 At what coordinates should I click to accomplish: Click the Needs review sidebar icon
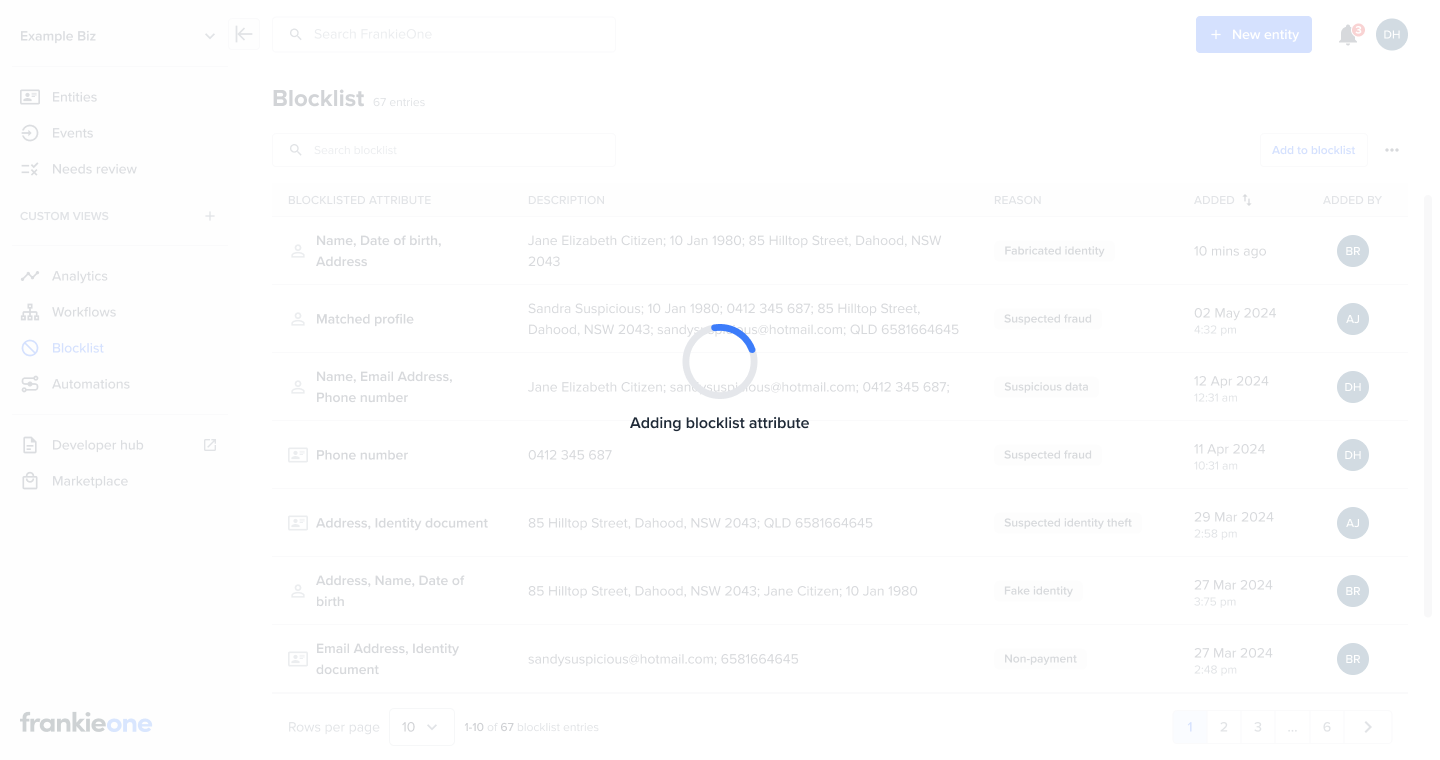click(x=30, y=169)
